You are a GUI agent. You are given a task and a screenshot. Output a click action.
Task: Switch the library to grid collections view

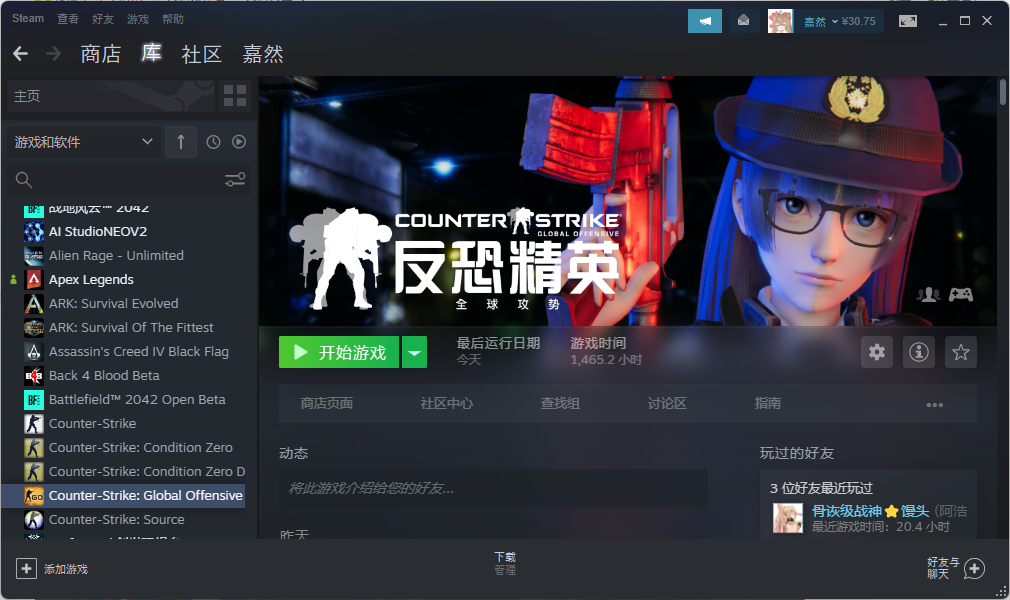(x=234, y=96)
